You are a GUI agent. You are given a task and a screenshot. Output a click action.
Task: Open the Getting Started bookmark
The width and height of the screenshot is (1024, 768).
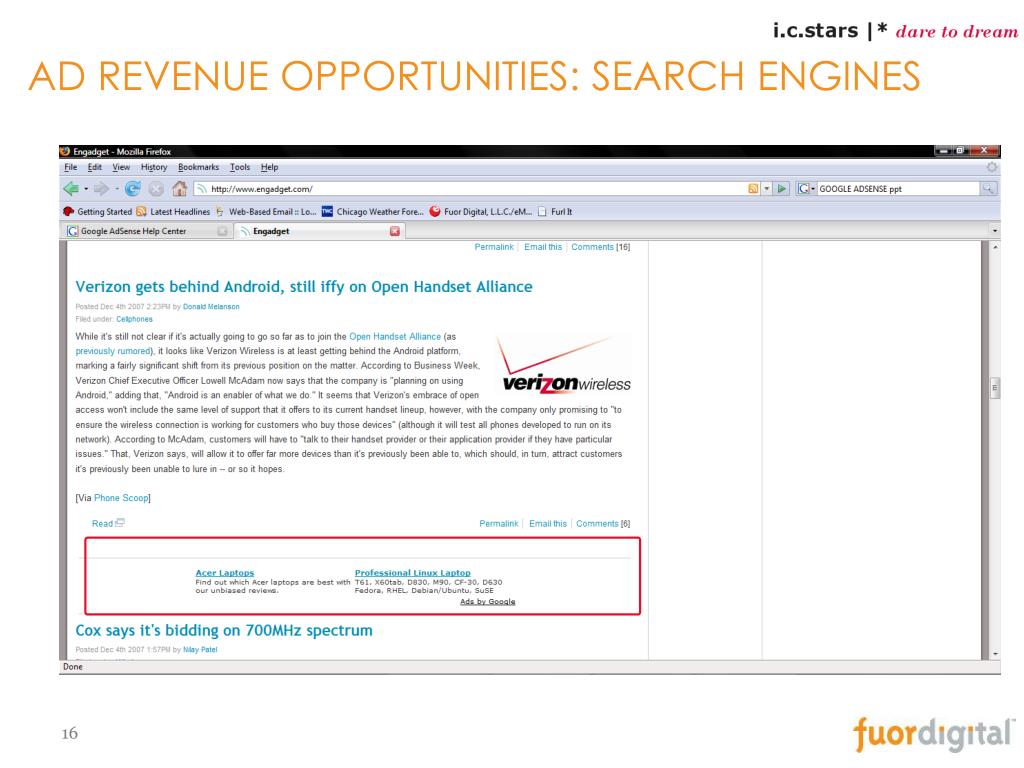coord(97,212)
